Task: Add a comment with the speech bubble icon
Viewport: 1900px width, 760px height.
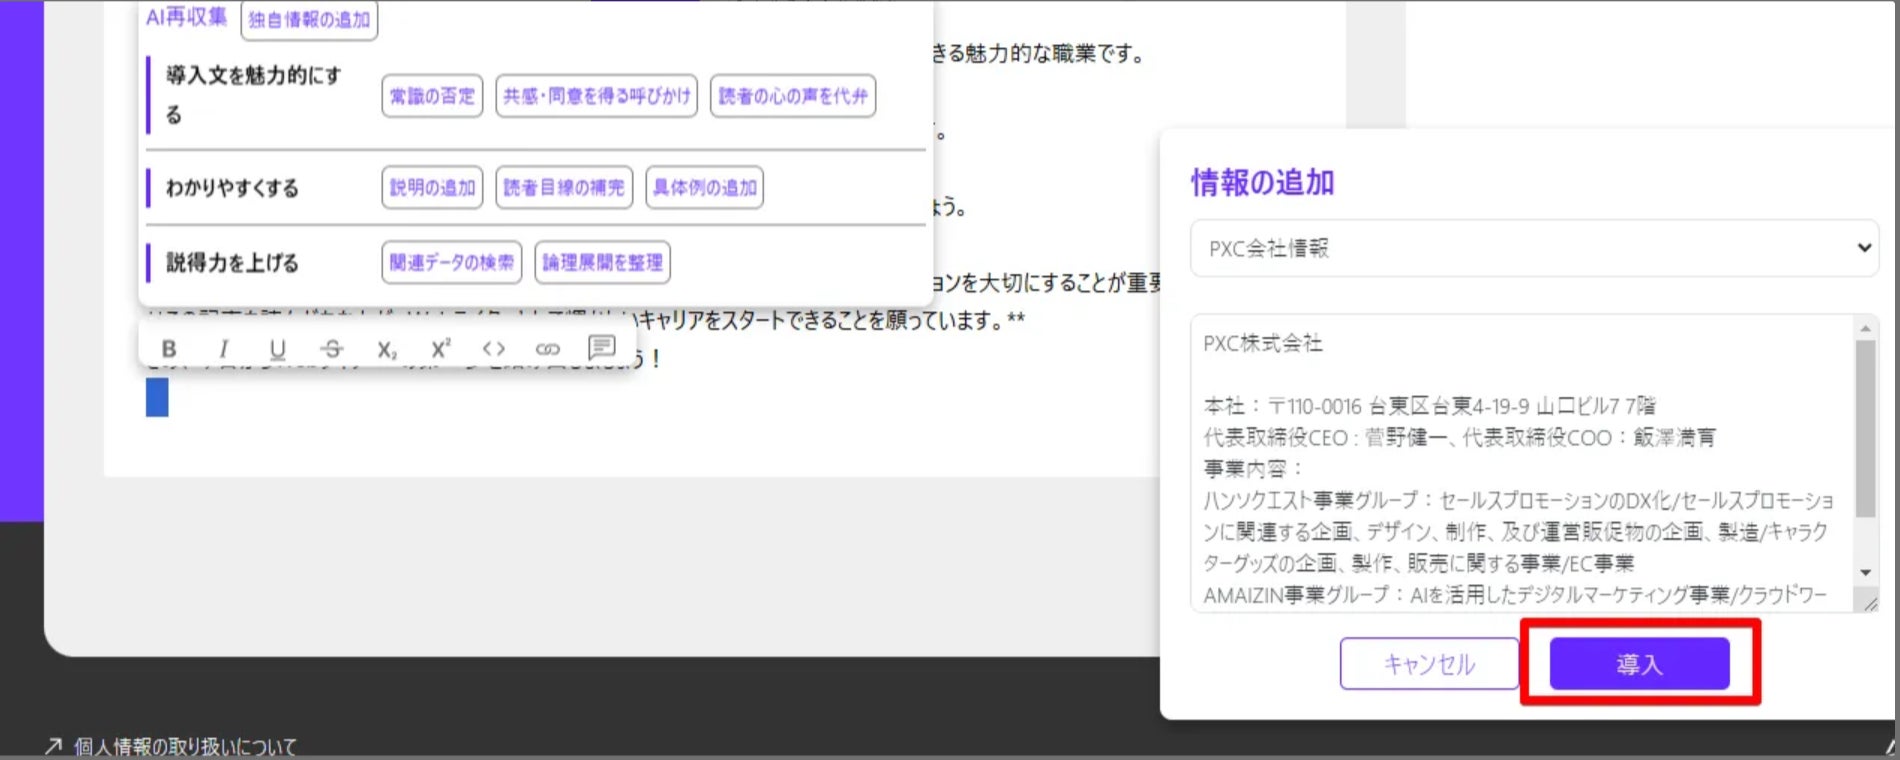Action: [x=602, y=348]
